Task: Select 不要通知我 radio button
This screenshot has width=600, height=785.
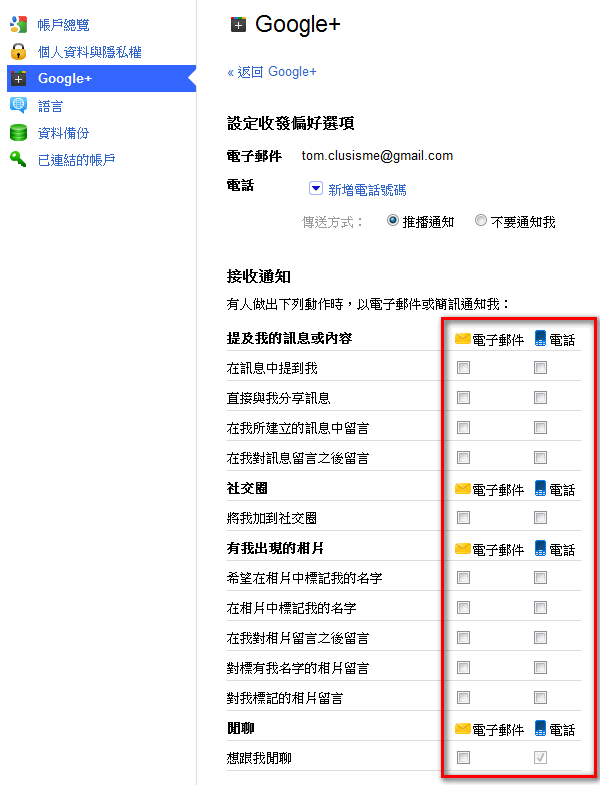Action: point(481,221)
